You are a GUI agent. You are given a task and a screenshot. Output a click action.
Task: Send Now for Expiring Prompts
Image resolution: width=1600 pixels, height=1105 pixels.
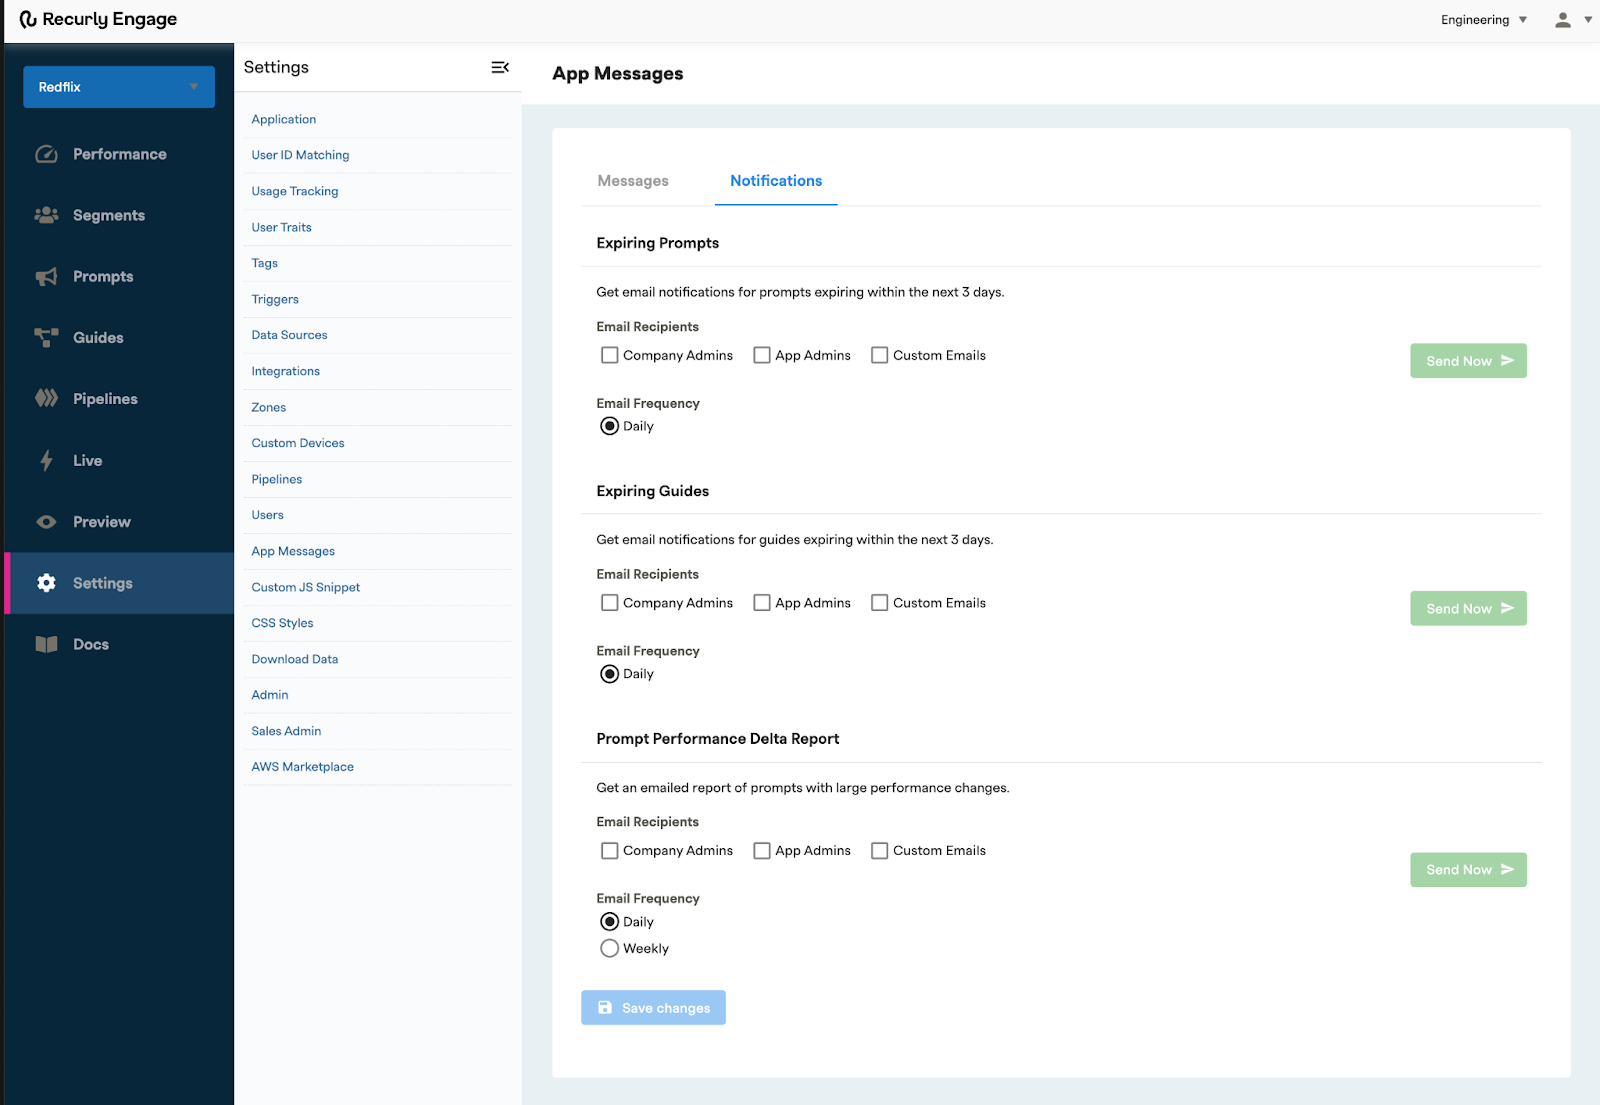[1468, 361]
